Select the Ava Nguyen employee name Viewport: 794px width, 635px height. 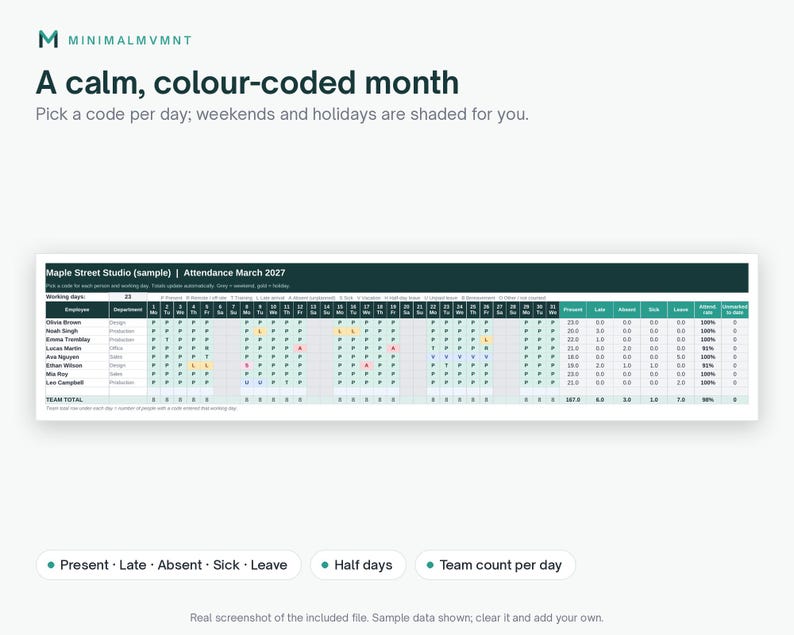tap(62, 357)
